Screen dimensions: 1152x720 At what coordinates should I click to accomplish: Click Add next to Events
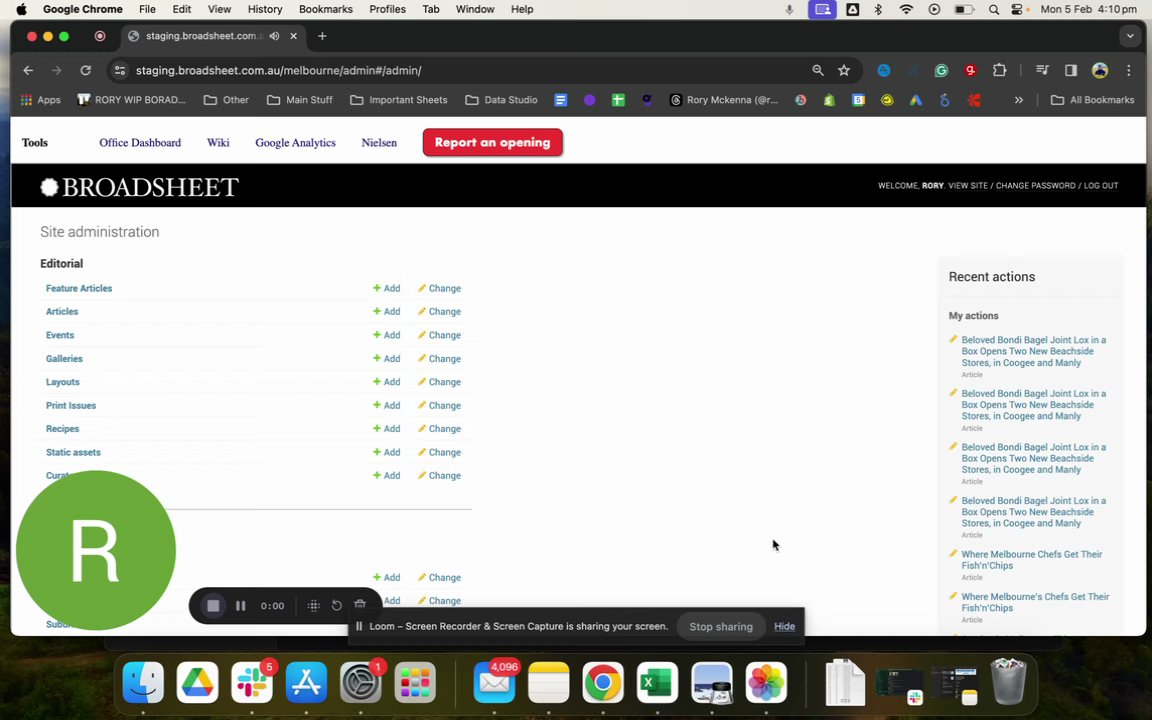(x=386, y=335)
